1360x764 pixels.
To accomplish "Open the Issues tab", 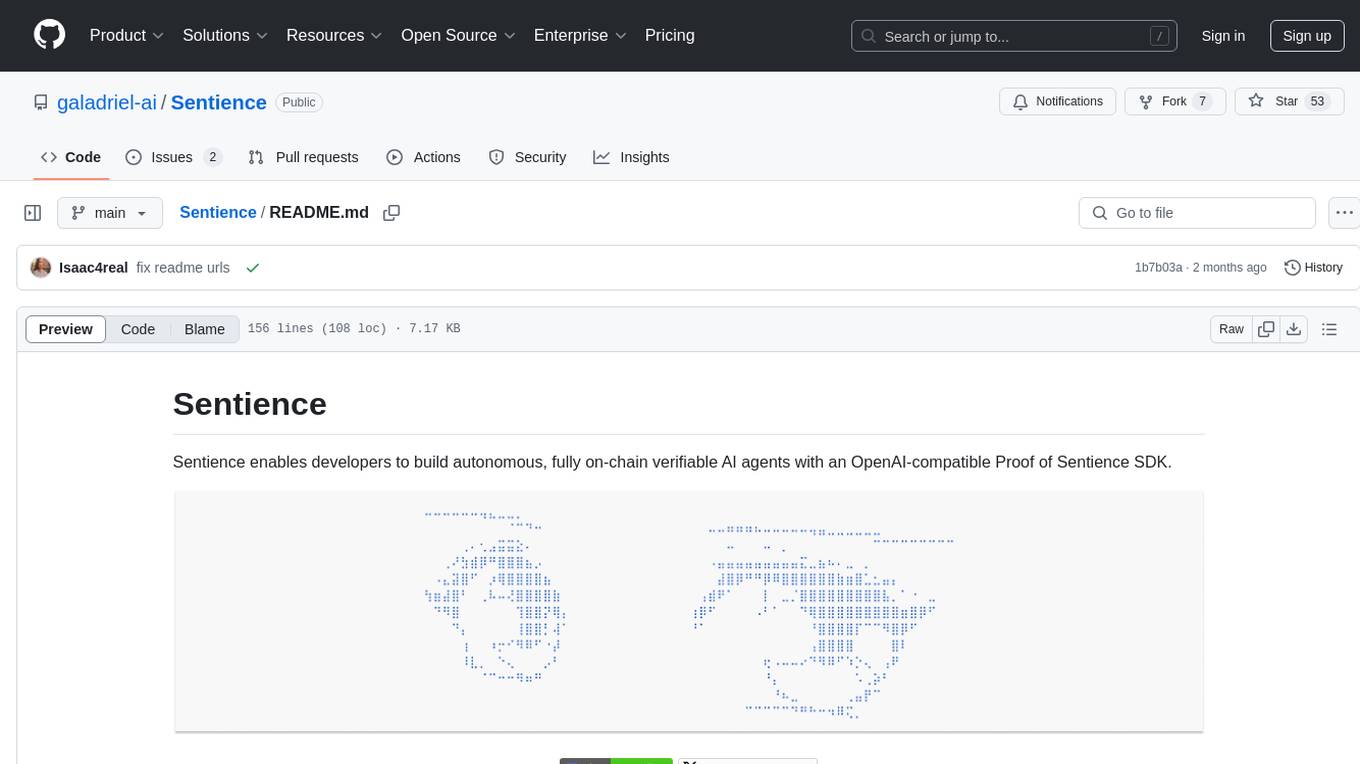I will (173, 157).
